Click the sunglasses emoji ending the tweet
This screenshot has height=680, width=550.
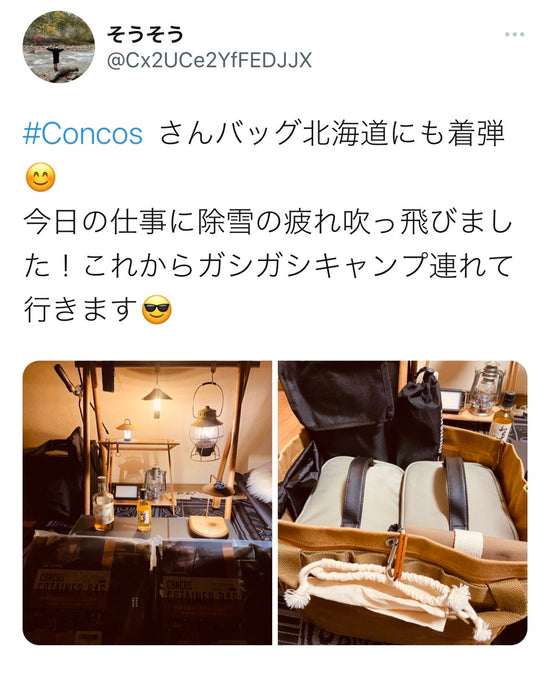click(157, 310)
